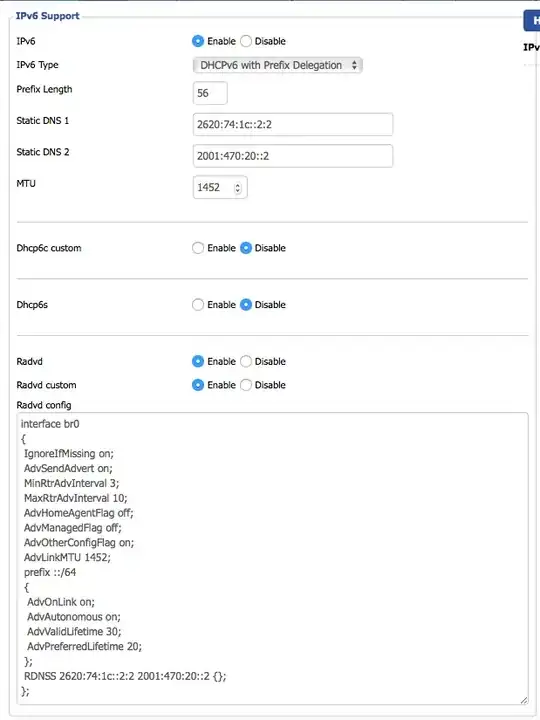The height and width of the screenshot is (720, 540).
Task: Click the 'AdvPreferredLifetime 20;' line
Action: click(x=84, y=647)
